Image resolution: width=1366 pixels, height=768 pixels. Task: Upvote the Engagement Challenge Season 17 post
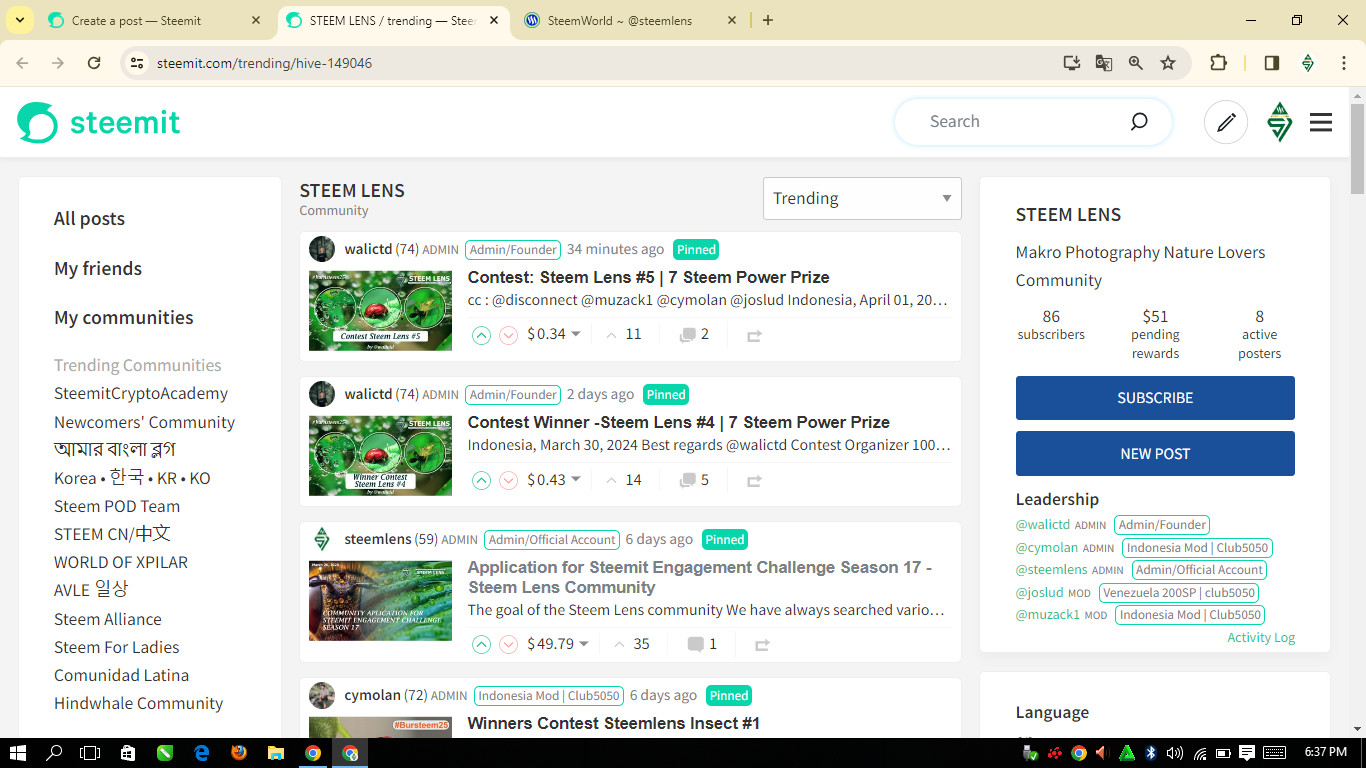pos(481,644)
